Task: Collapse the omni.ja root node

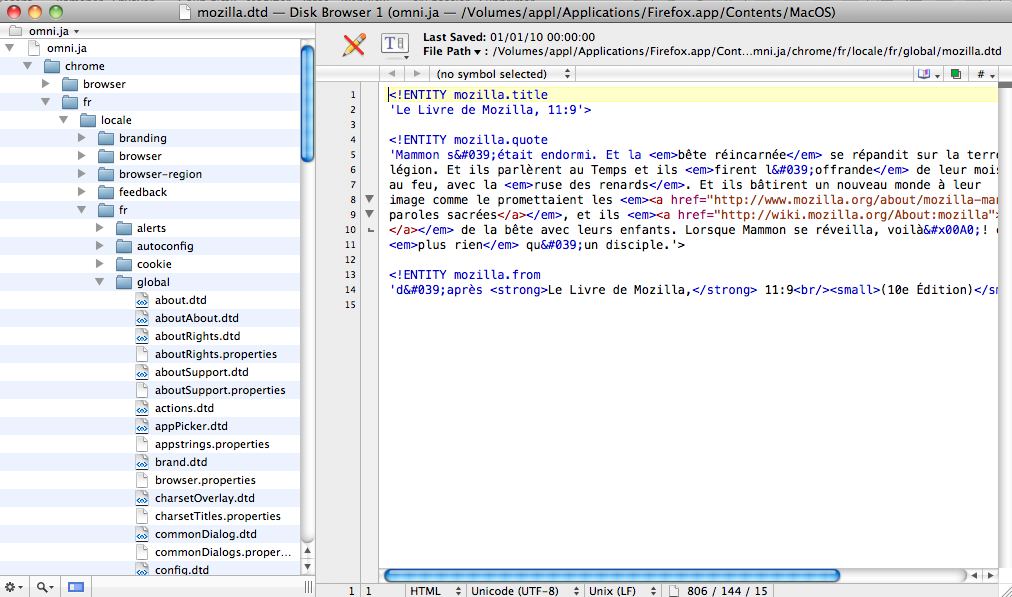Action: (x=10, y=48)
